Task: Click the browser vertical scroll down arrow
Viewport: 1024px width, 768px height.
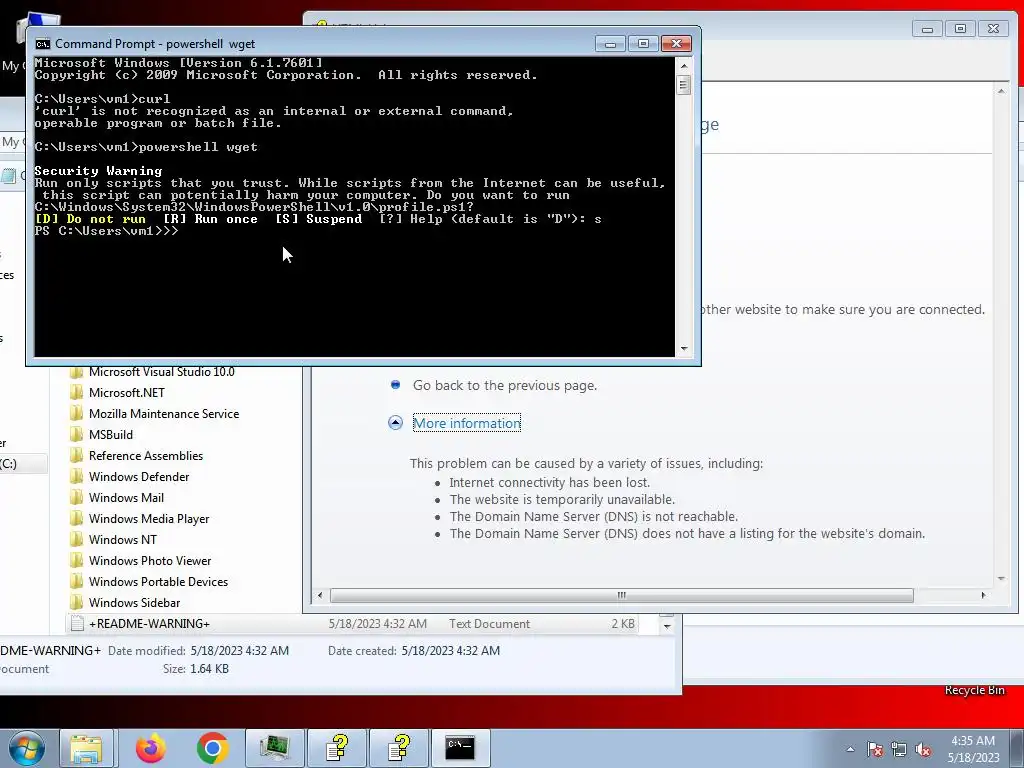Action: tap(1001, 579)
